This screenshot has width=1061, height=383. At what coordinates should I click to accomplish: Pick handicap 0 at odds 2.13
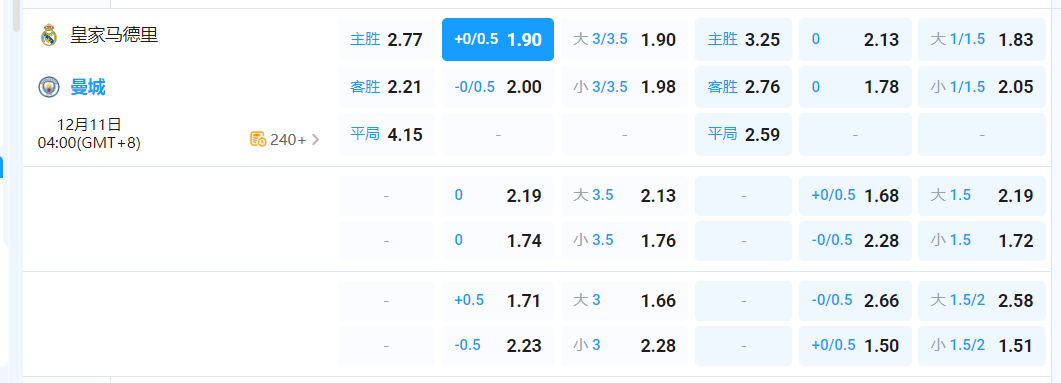pyautogui.click(x=855, y=39)
